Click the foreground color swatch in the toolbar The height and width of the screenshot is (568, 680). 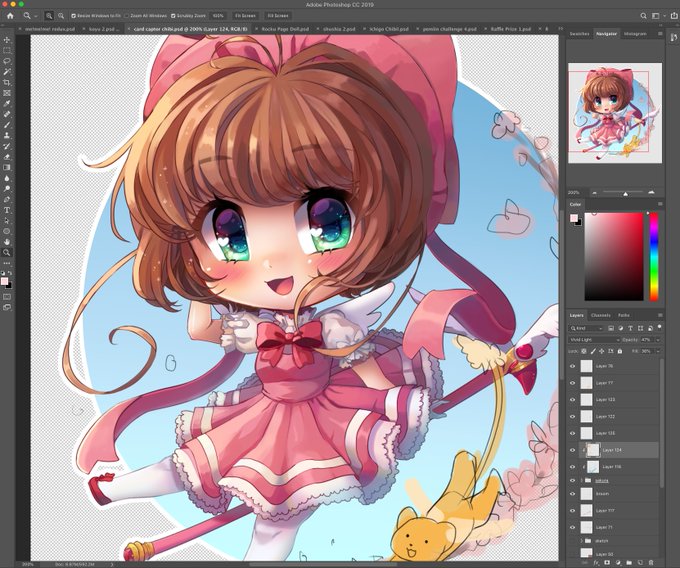pos(4,282)
